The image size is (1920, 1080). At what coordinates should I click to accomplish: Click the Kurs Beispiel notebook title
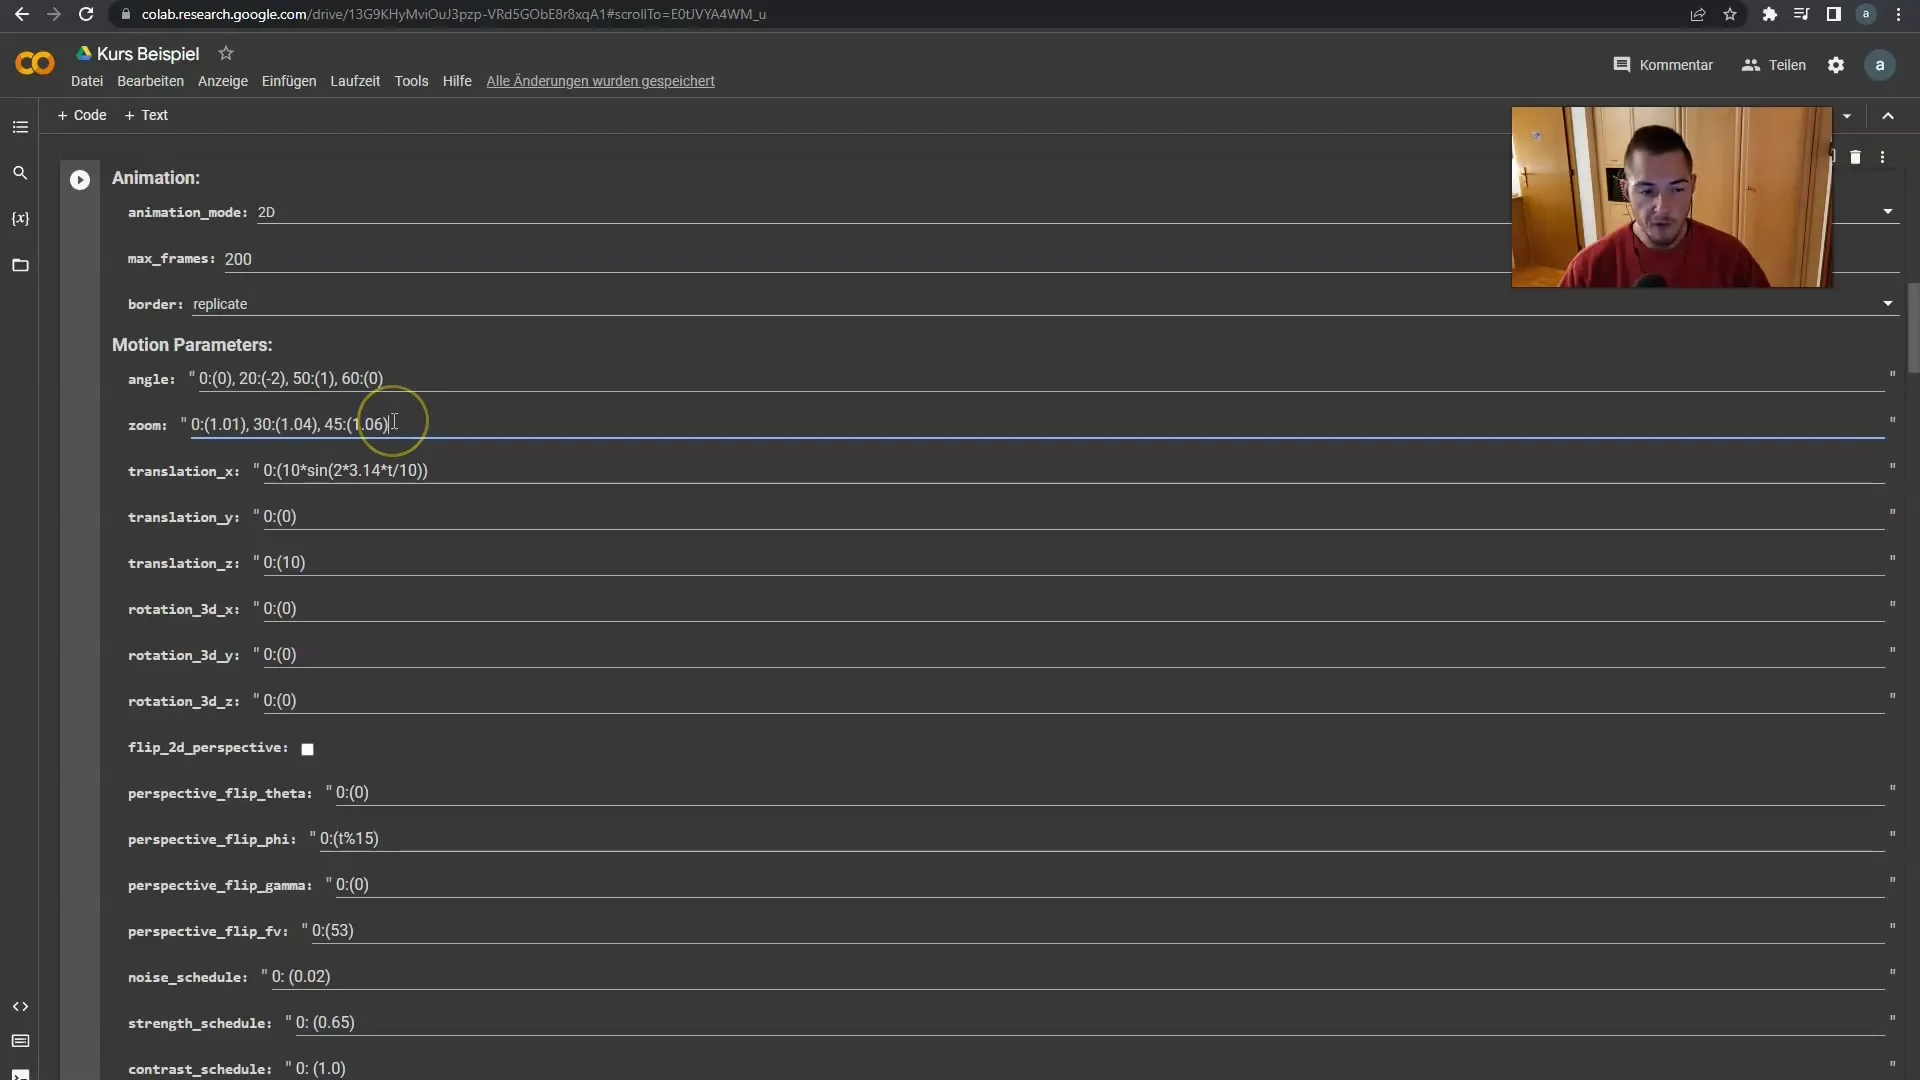pyautogui.click(x=148, y=54)
